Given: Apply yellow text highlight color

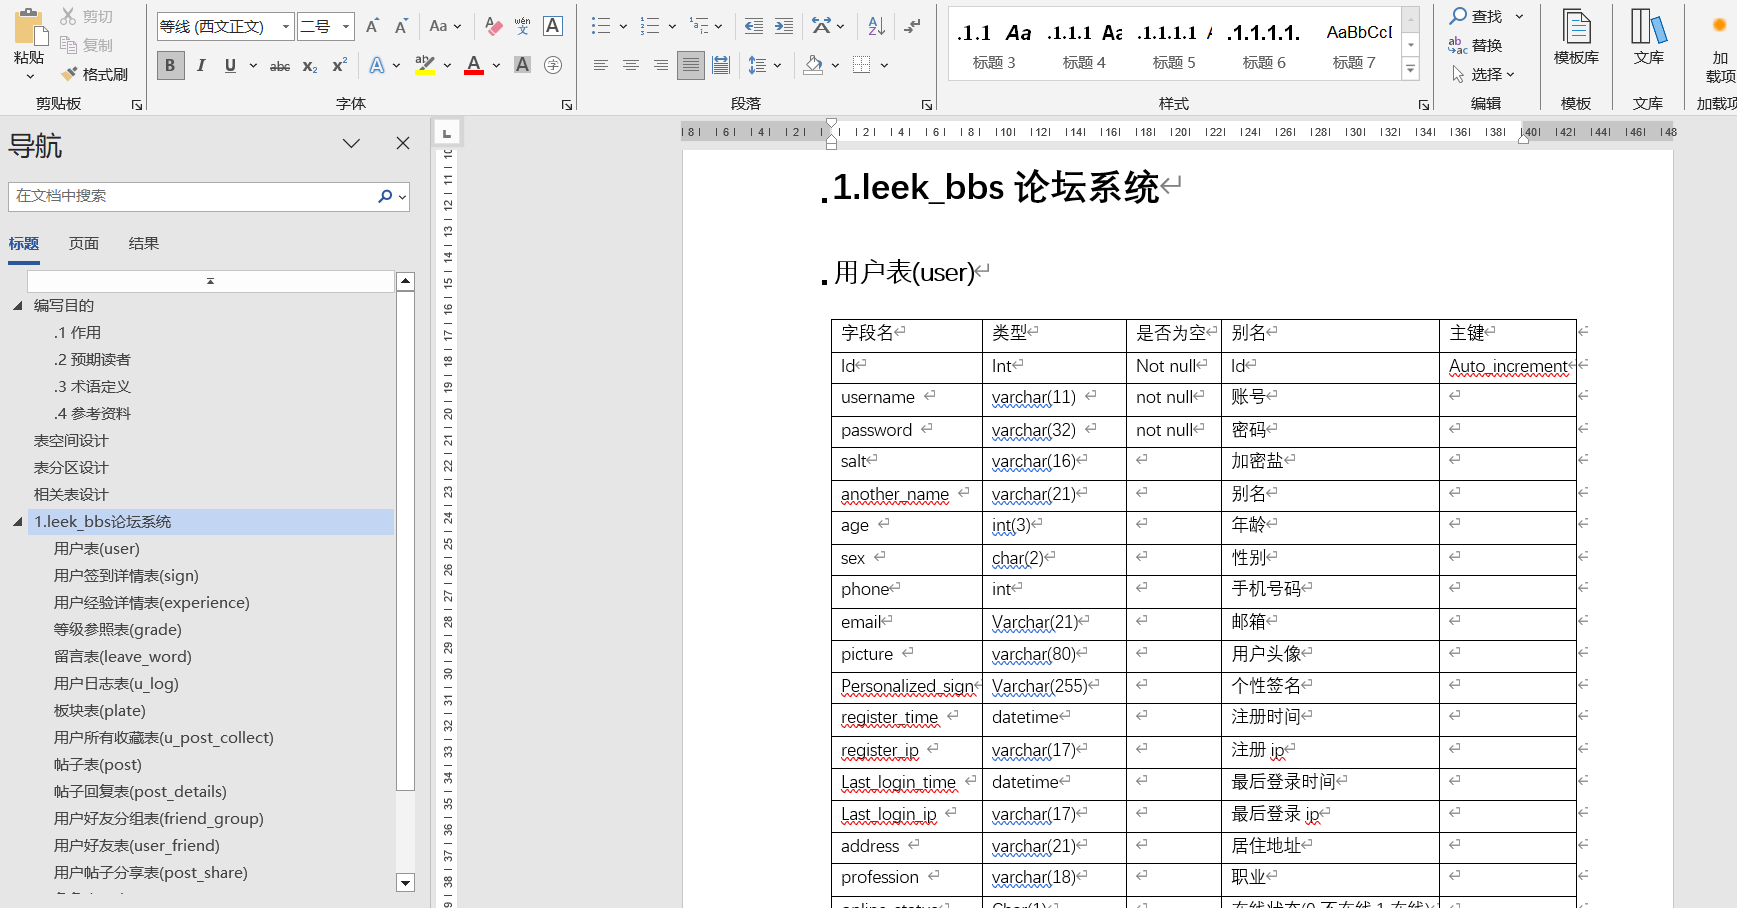Looking at the screenshot, I should (x=425, y=66).
